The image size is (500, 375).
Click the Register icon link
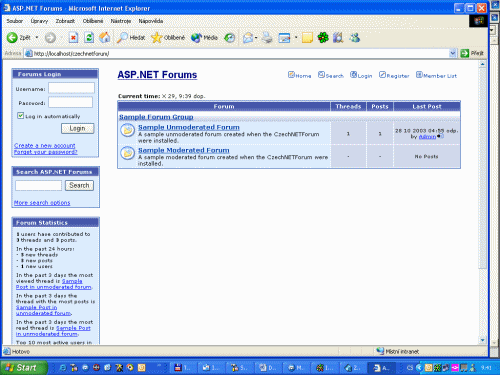[x=394, y=75]
